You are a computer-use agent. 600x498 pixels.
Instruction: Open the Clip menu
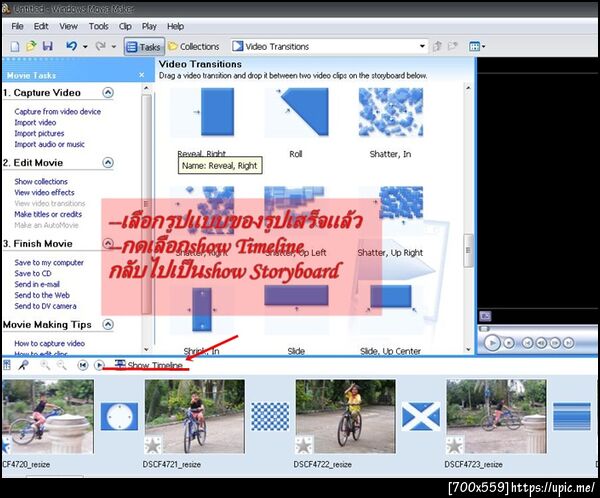tap(125, 26)
